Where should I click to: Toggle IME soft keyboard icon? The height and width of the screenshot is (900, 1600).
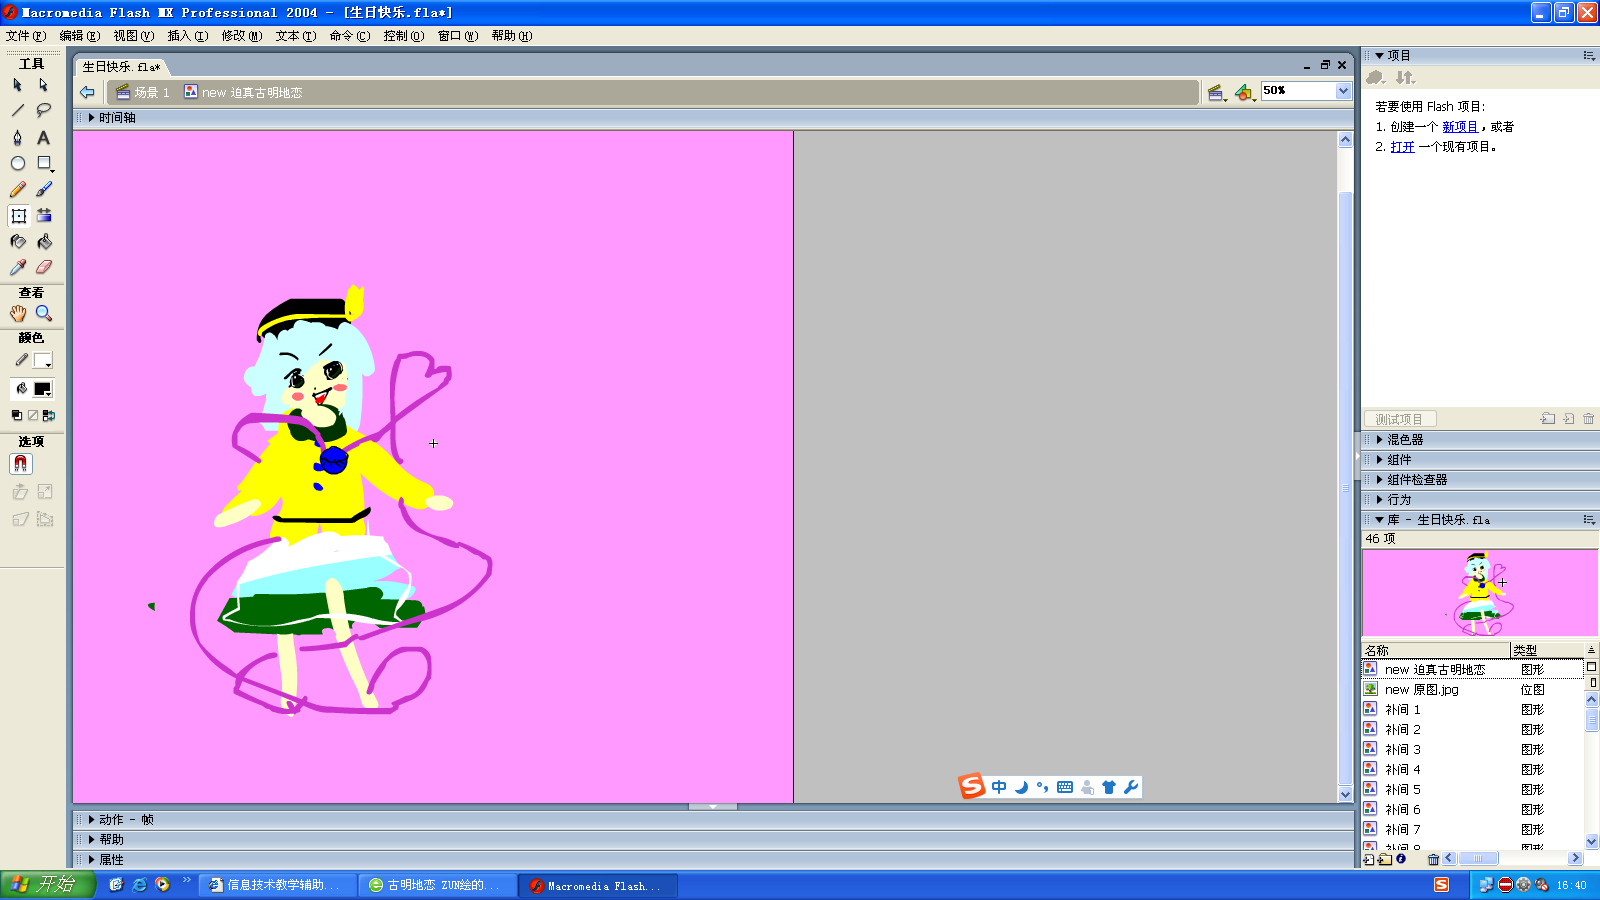point(1065,787)
